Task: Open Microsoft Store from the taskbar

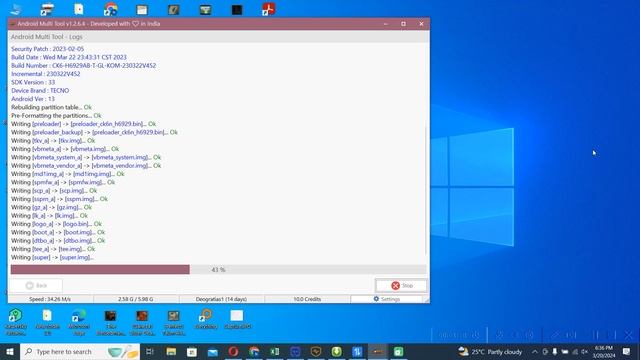Action: (192, 351)
